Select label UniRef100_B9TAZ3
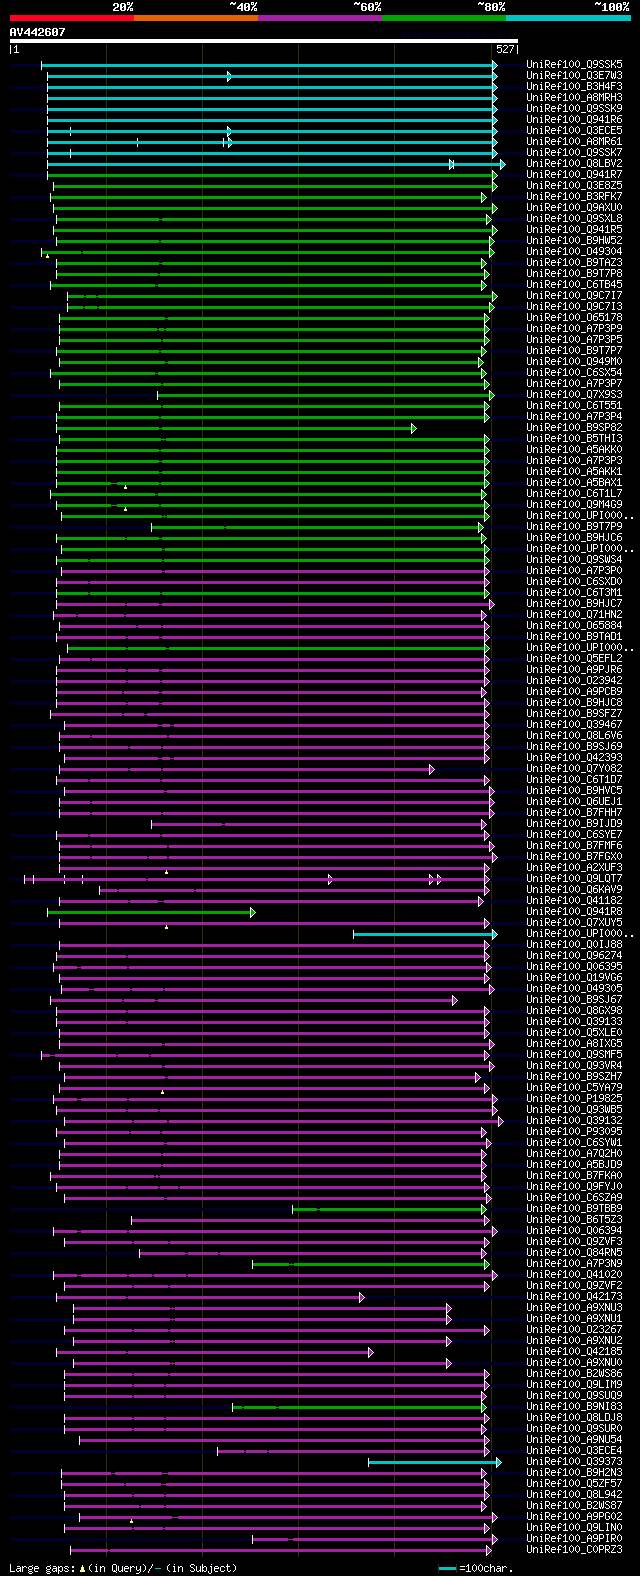The height and width of the screenshot is (1576, 640). [x=575, y=262]
